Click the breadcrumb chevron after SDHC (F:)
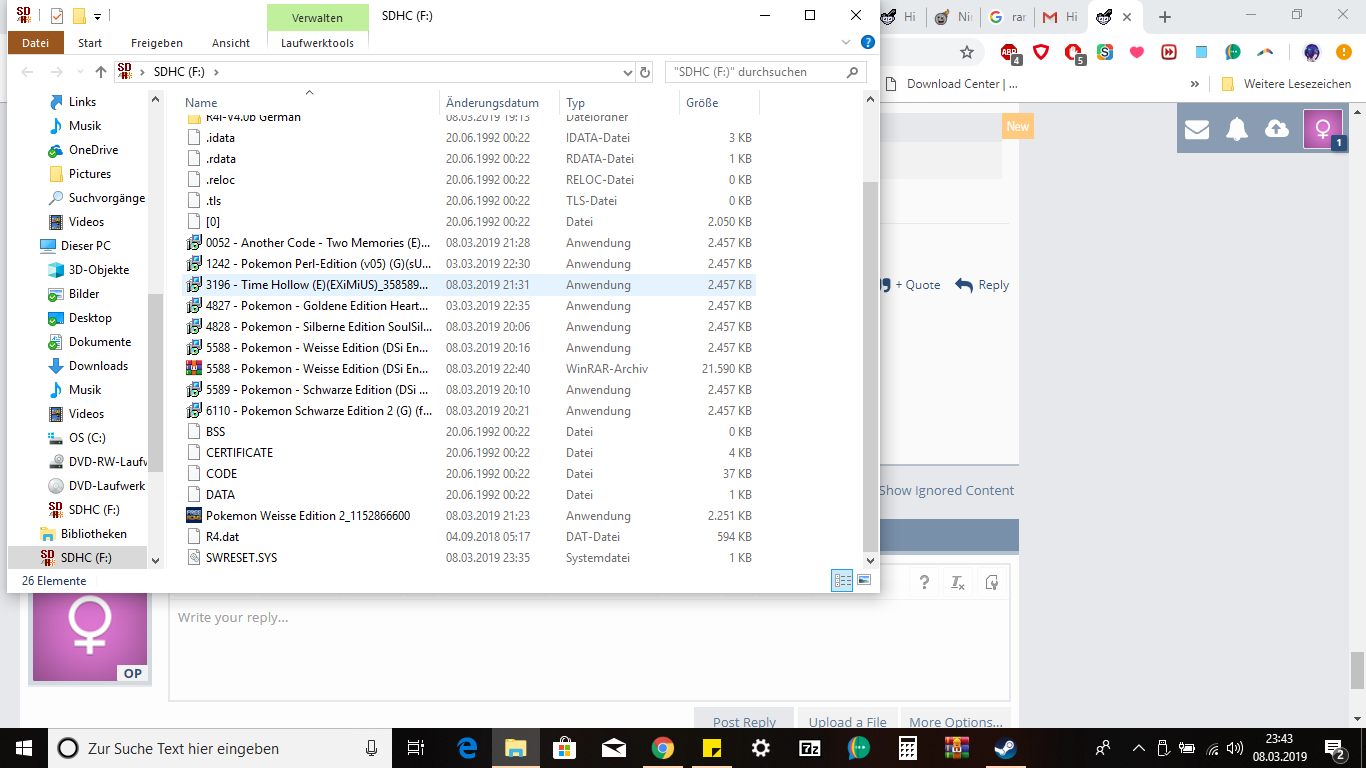 [x=216, y=72]
